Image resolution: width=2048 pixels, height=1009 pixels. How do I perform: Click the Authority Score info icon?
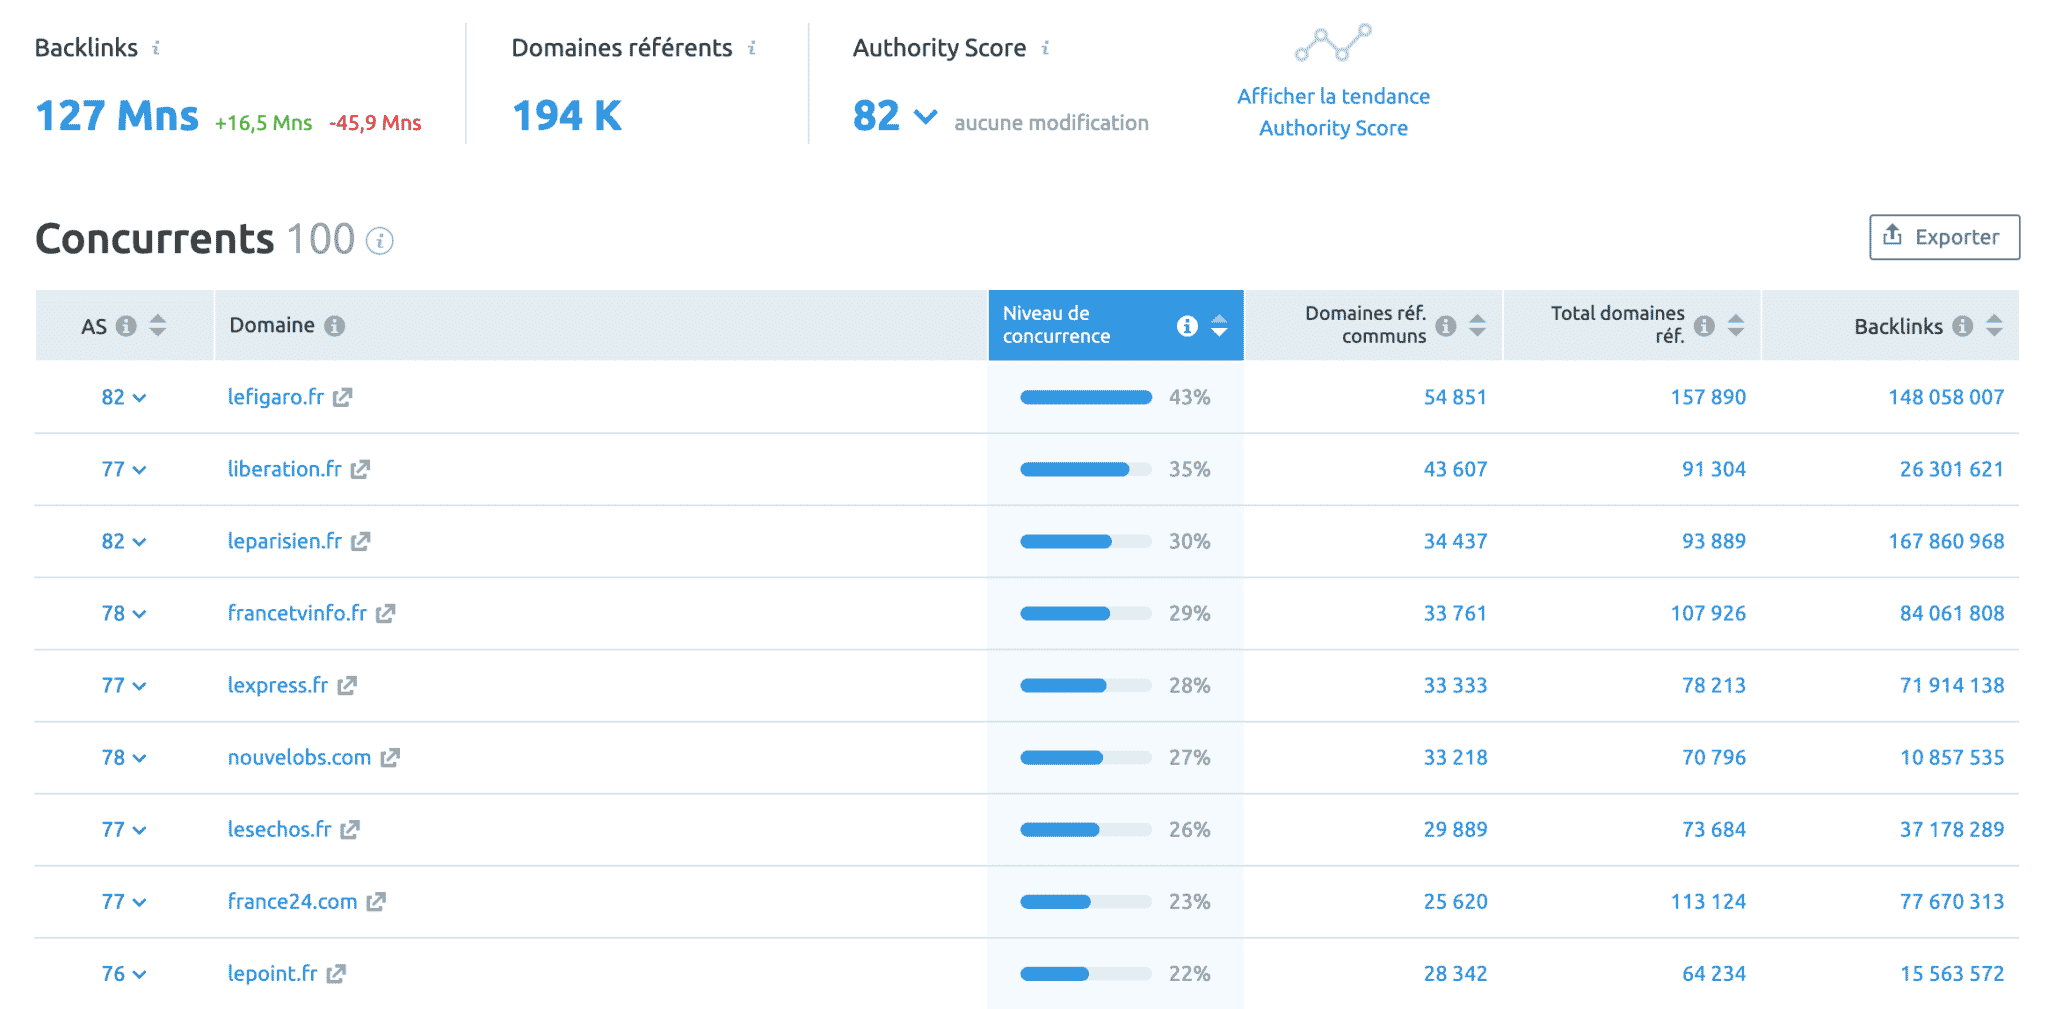click(x=1045, y=48)
